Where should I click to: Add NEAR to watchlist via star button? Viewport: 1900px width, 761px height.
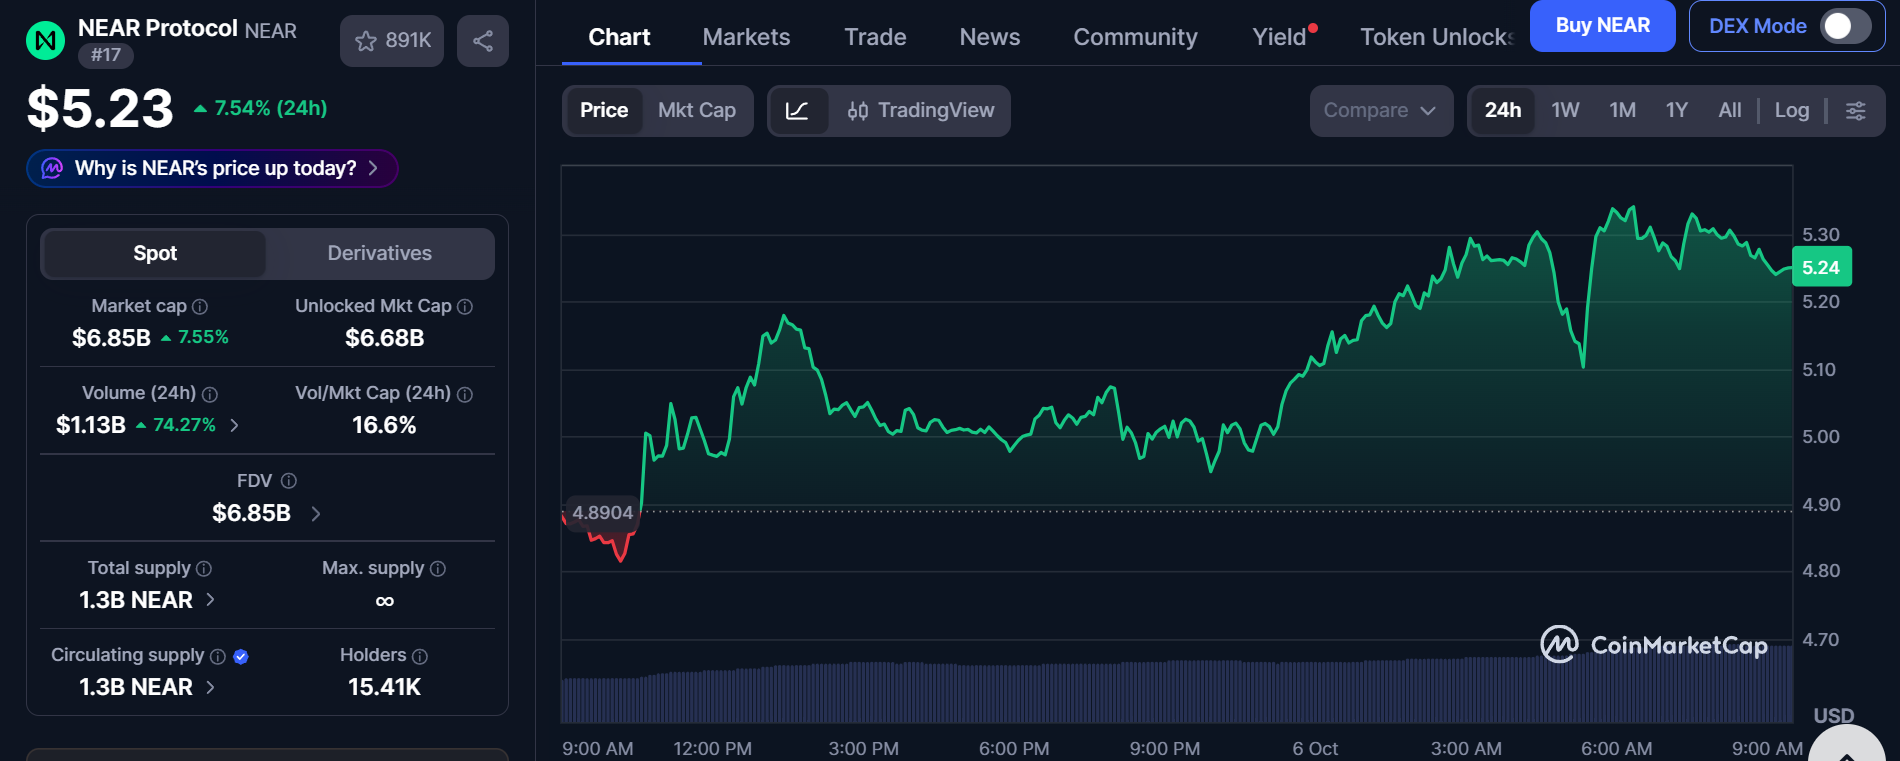(392, 41)
